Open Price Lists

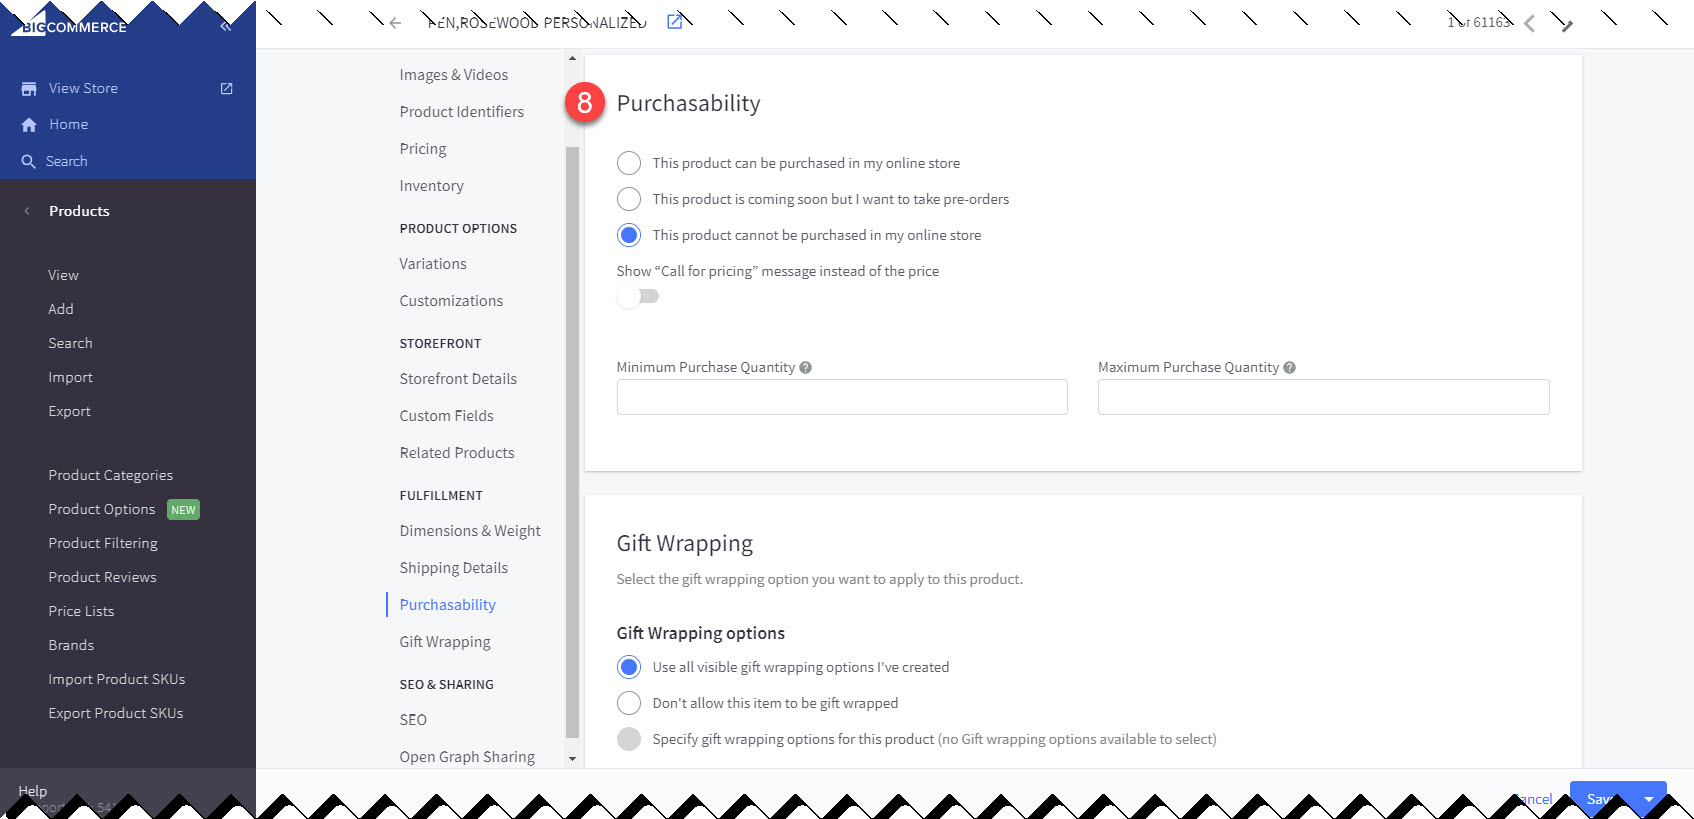coord(81,611)
